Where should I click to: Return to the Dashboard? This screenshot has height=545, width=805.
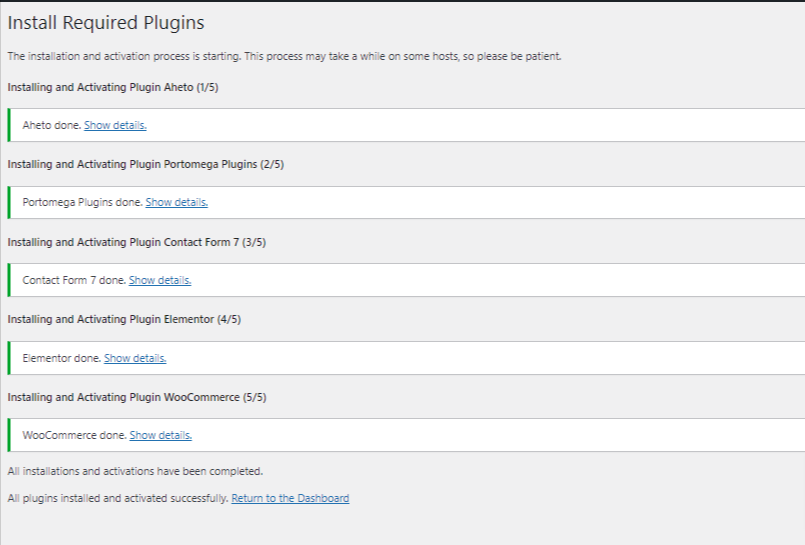290,498
